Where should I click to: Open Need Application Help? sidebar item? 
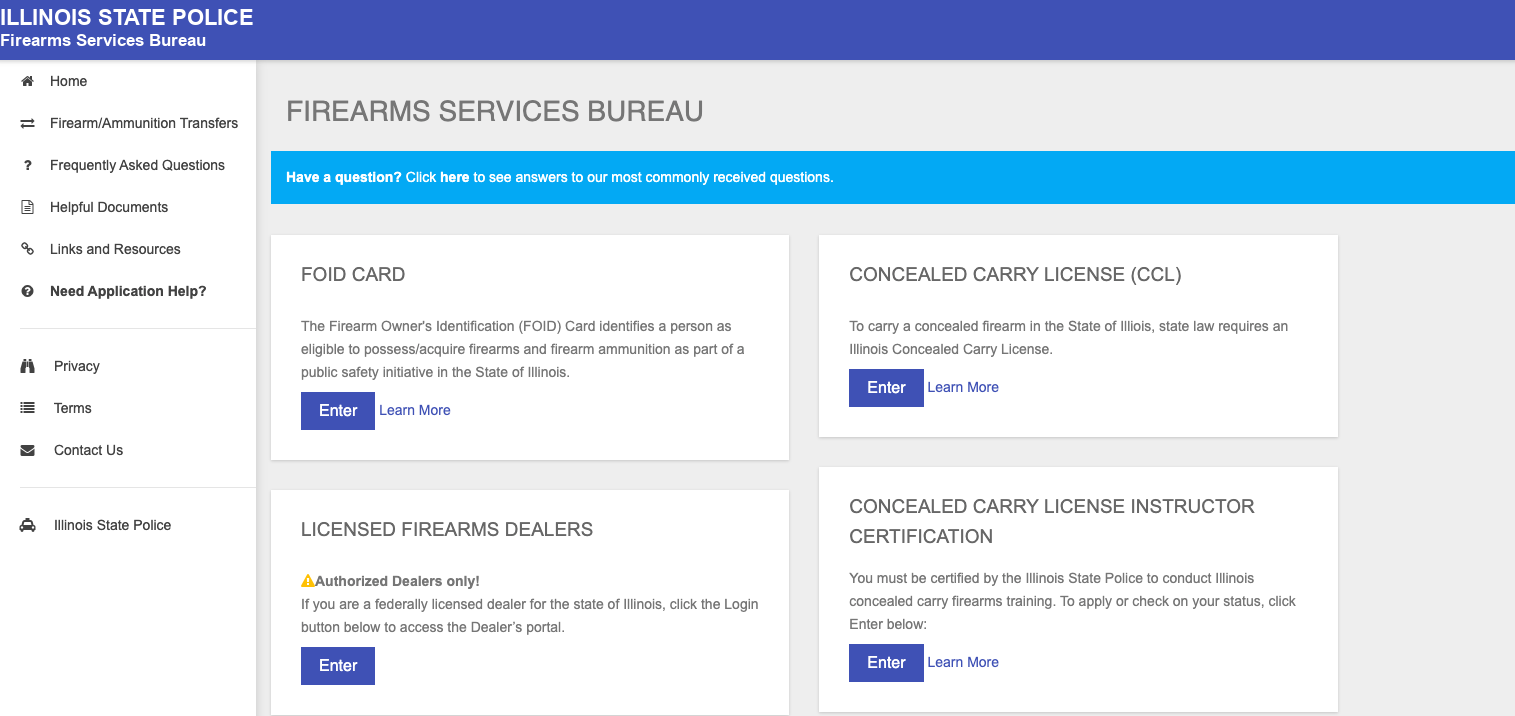click(128, 291)
